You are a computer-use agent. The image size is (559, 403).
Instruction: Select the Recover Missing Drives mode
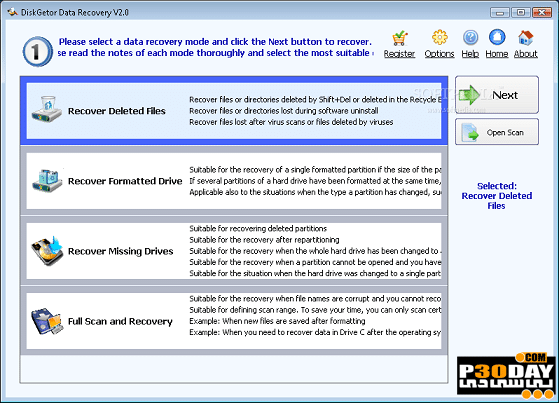[234, 251]
